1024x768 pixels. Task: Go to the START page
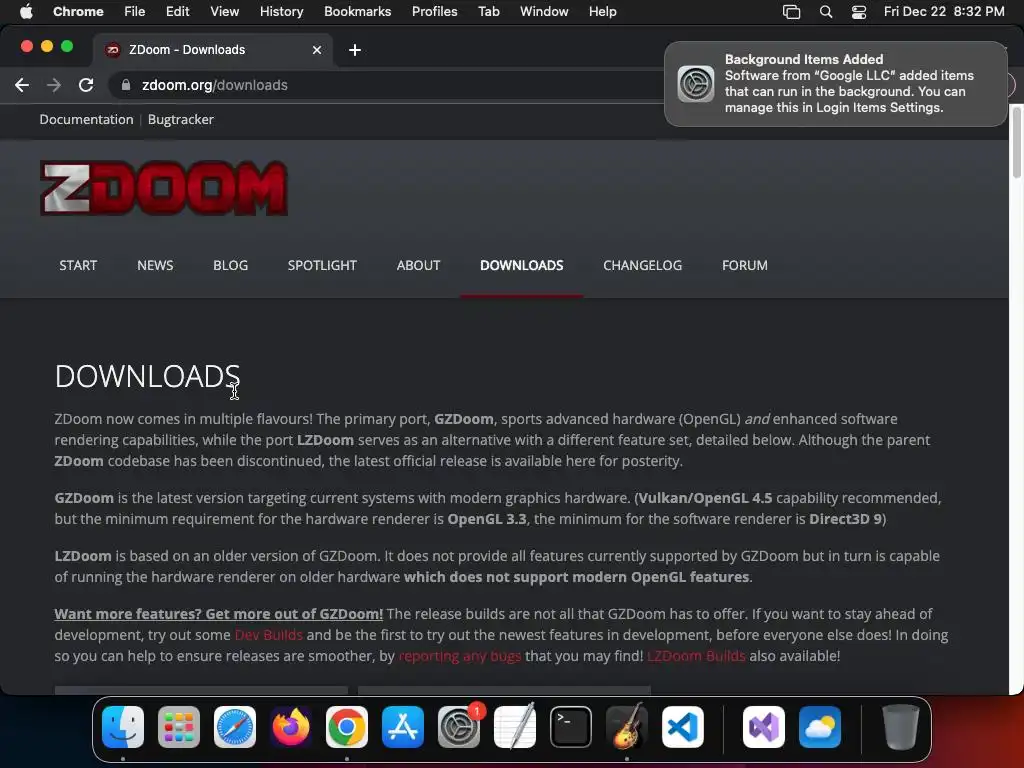coord(78,265)
